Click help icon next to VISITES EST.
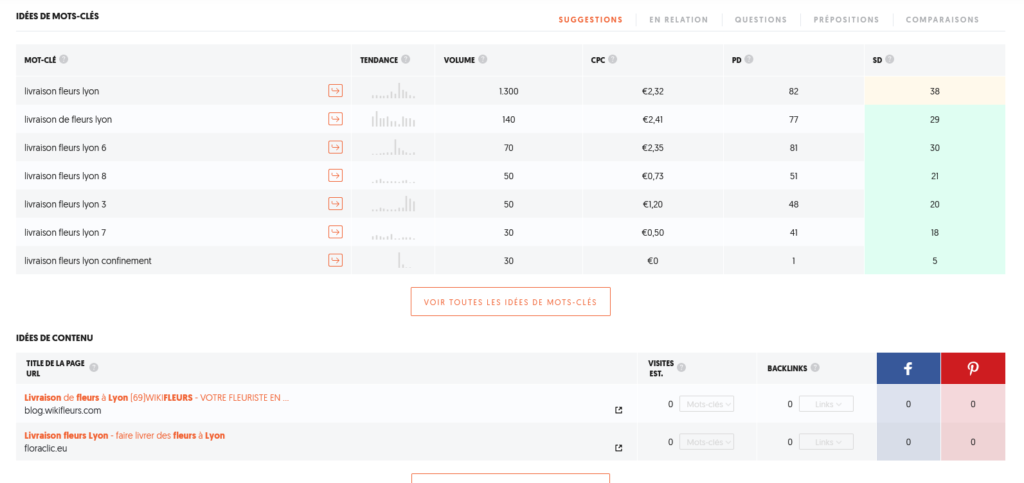Screen dimensions: 1024x483 point(681,367)
